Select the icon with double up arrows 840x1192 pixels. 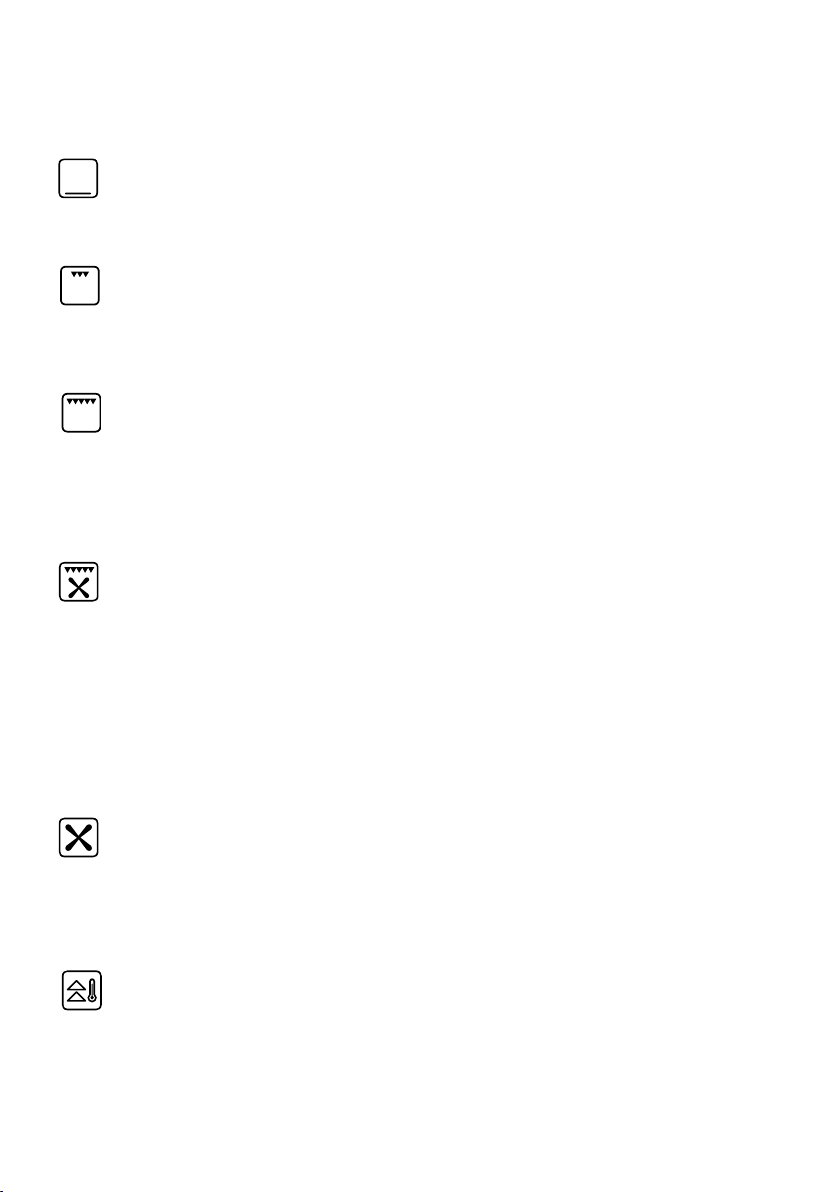pyautogui.click(x=82, y=991)
